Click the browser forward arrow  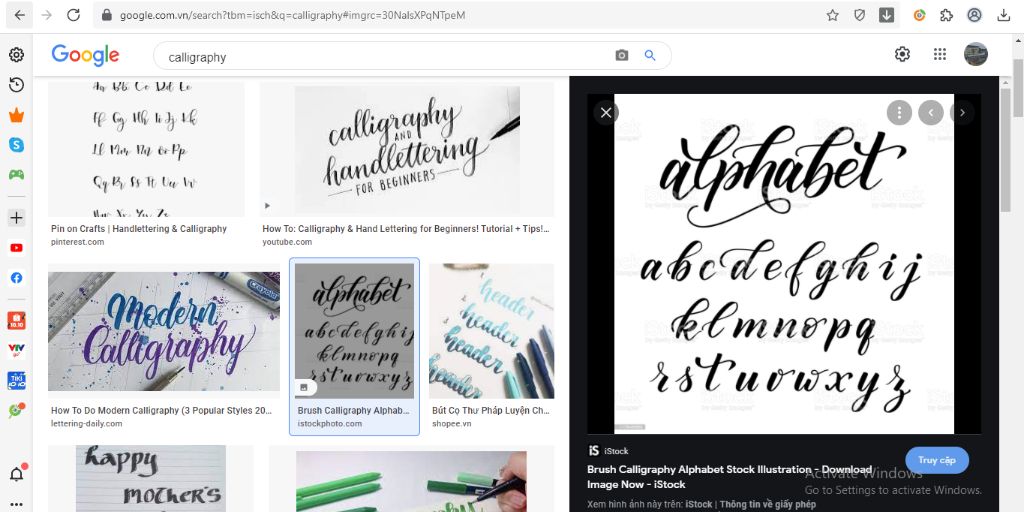coord(46,15)
